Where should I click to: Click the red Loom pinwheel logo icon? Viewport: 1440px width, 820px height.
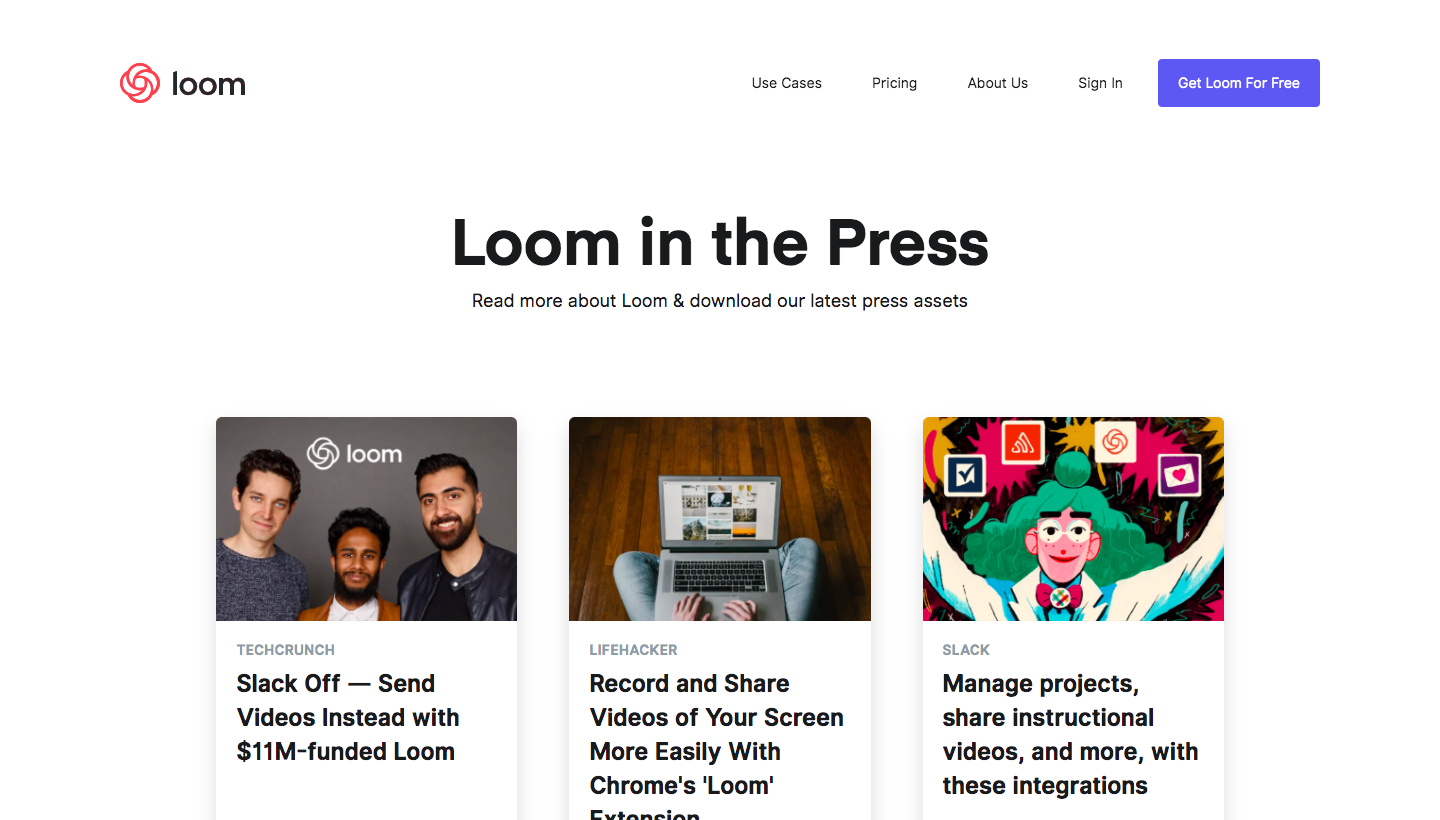140,83
